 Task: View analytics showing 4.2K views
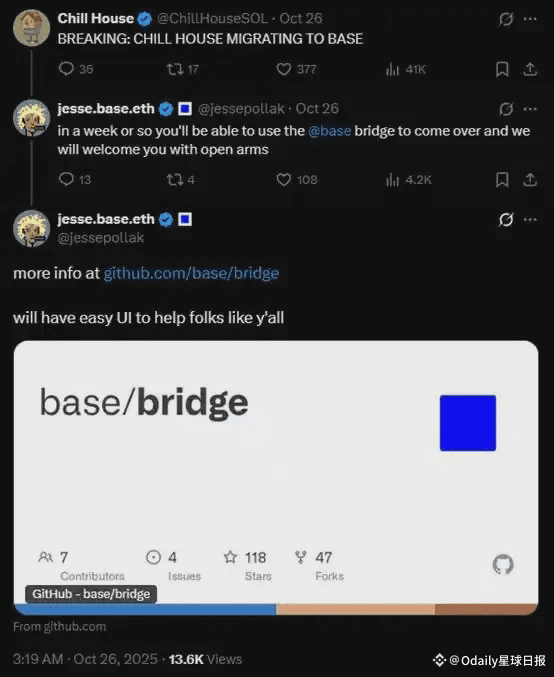click(x=408, y=180)
